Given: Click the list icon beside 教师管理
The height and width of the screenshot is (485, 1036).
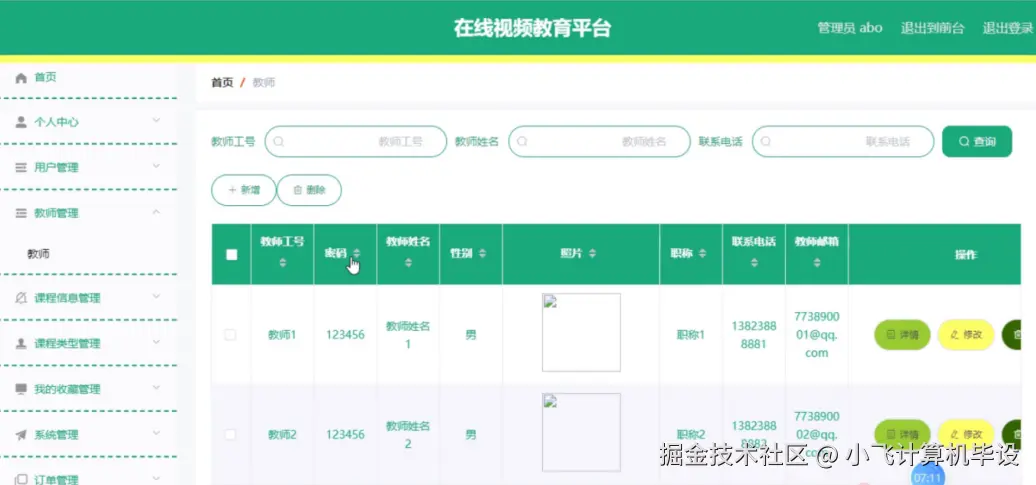Looking at the screenshot, I should pyautogui.click(x=21, y=213).
